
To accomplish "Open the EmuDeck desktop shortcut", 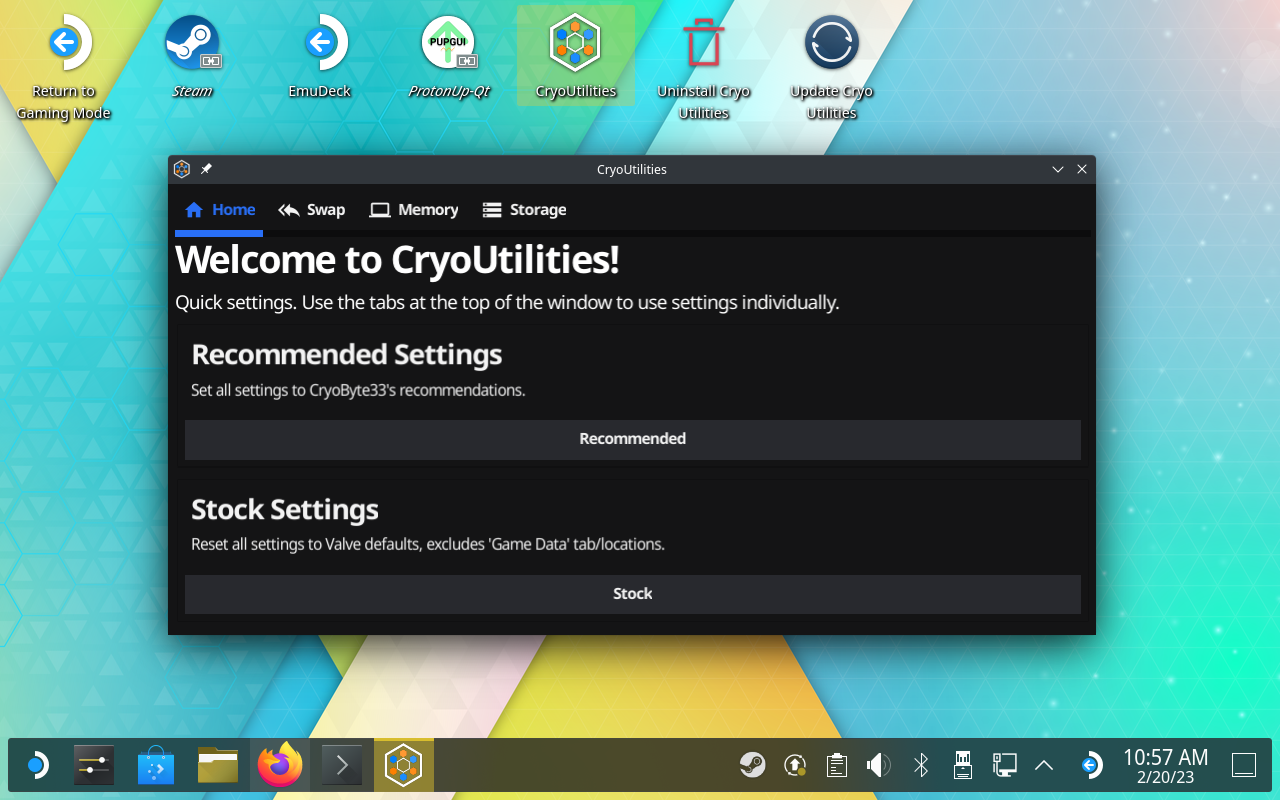I will click(320, 45).
